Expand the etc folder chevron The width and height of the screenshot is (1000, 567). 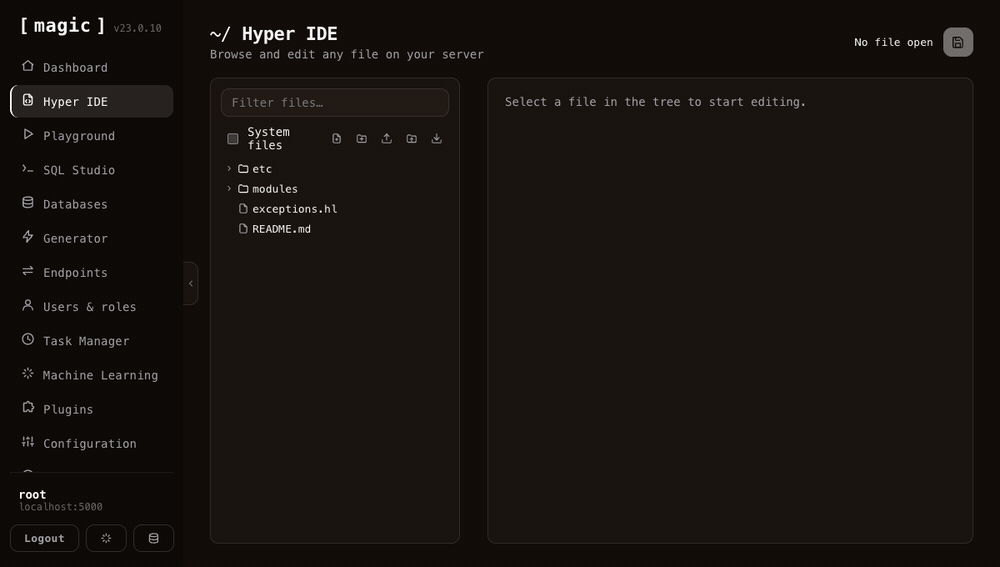pyautogui.click(x=229, y=168)
